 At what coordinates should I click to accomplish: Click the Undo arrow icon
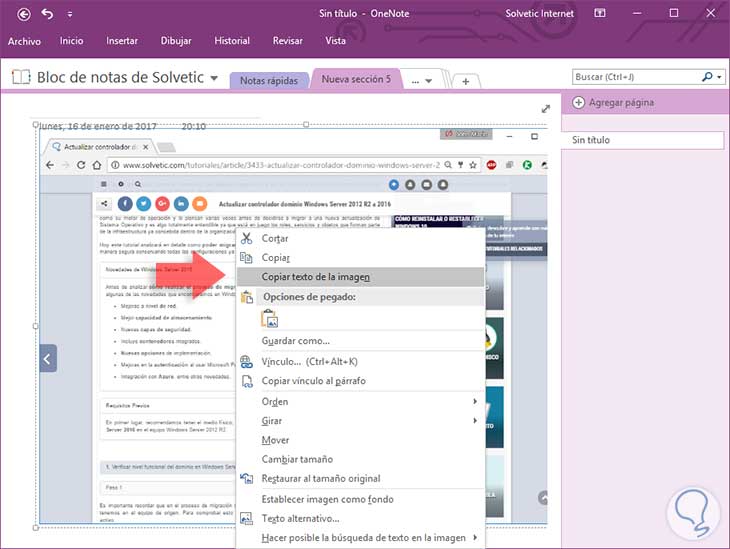[x=47, y=14]
